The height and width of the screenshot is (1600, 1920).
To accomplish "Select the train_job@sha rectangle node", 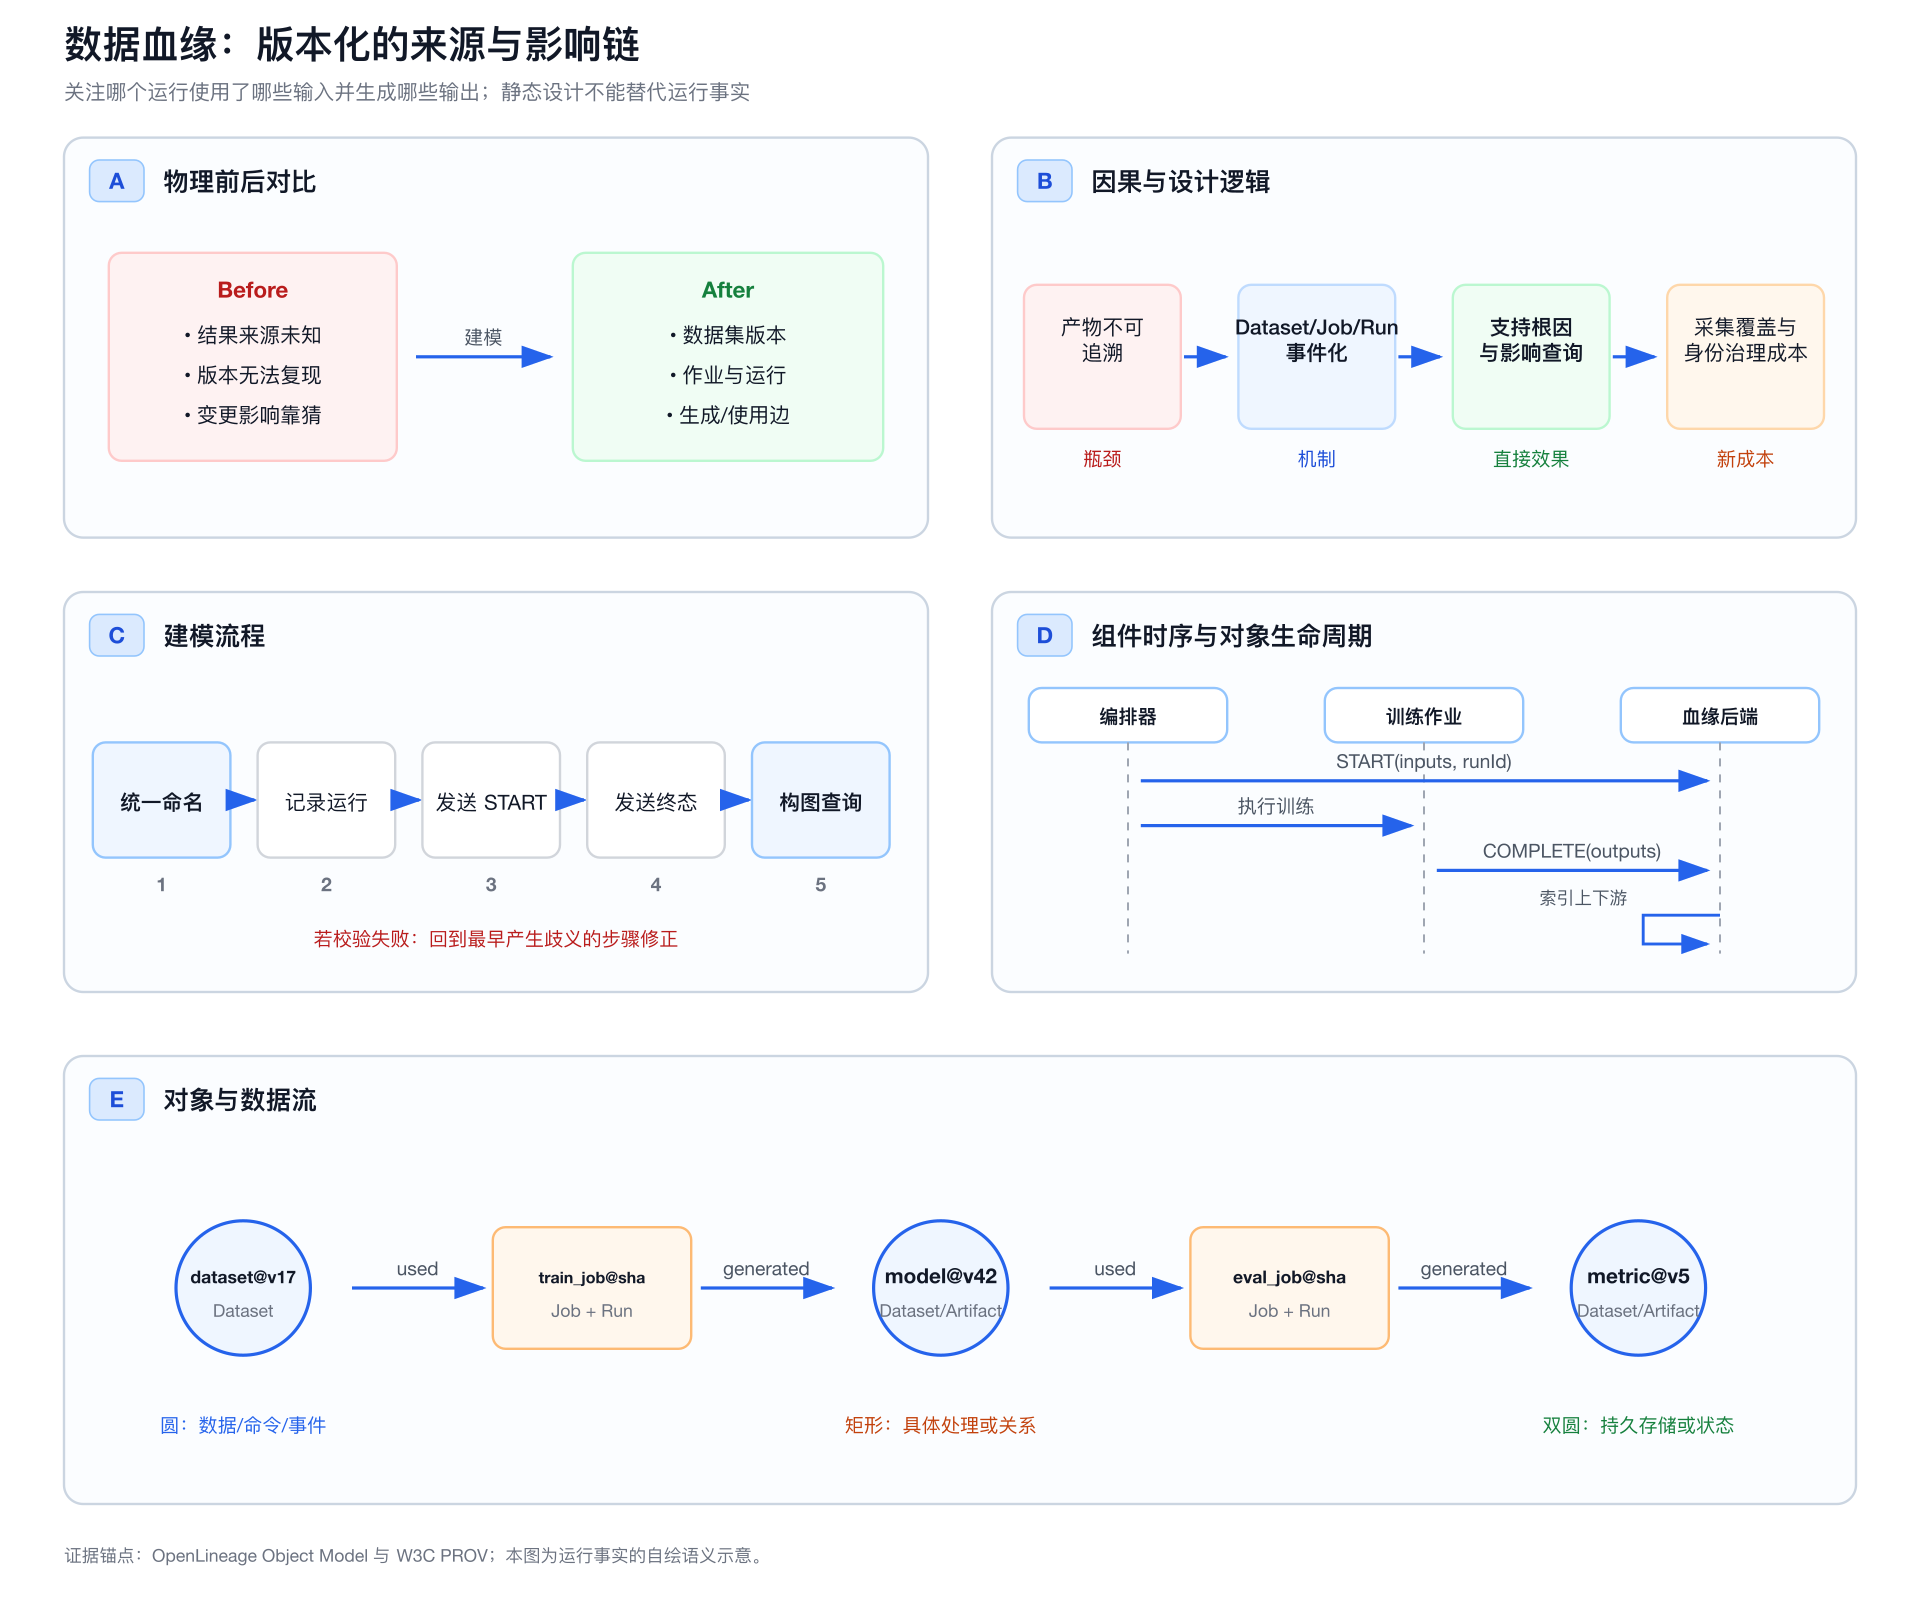I will click(x=592, y=1288).
